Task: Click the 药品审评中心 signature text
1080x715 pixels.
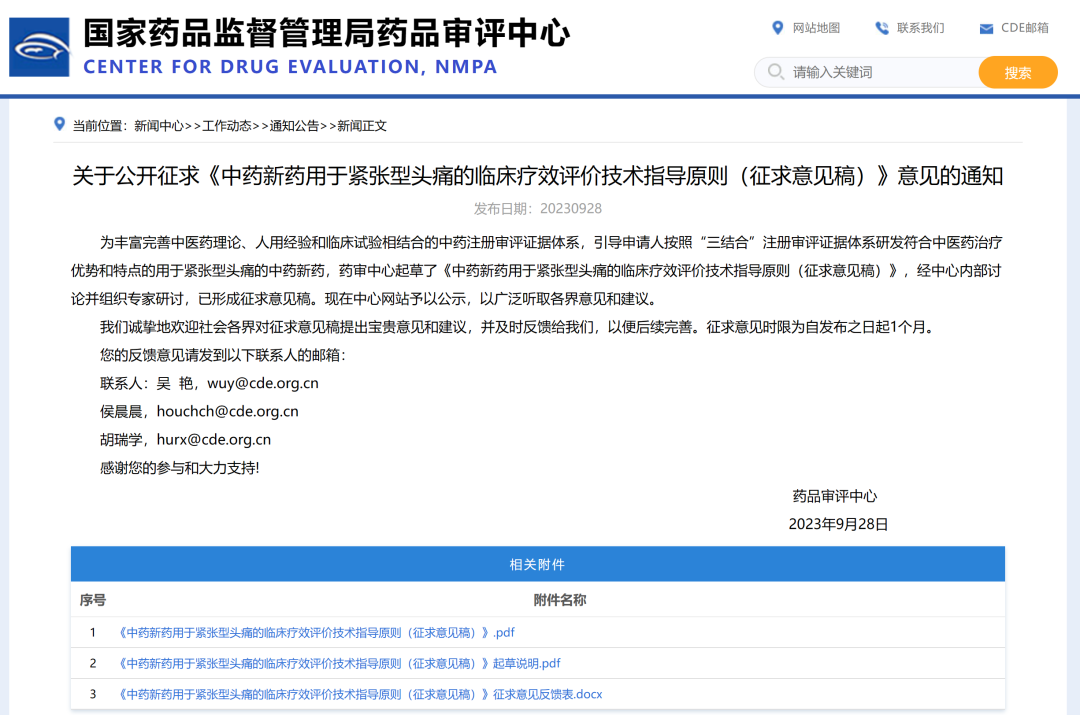Action: (x=835, y=497)
